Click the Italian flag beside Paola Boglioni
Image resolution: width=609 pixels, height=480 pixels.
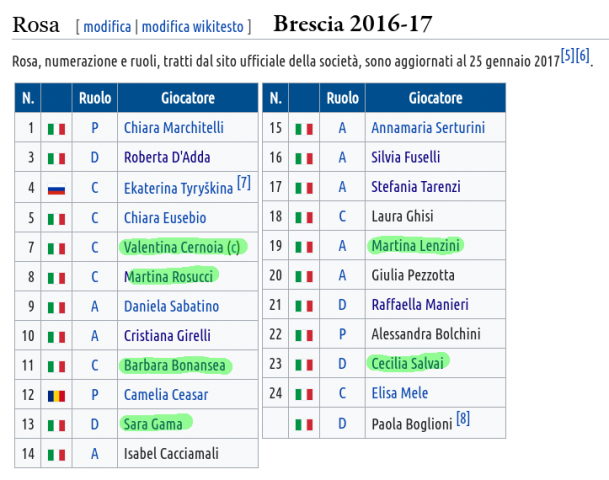tap(304, 424)
